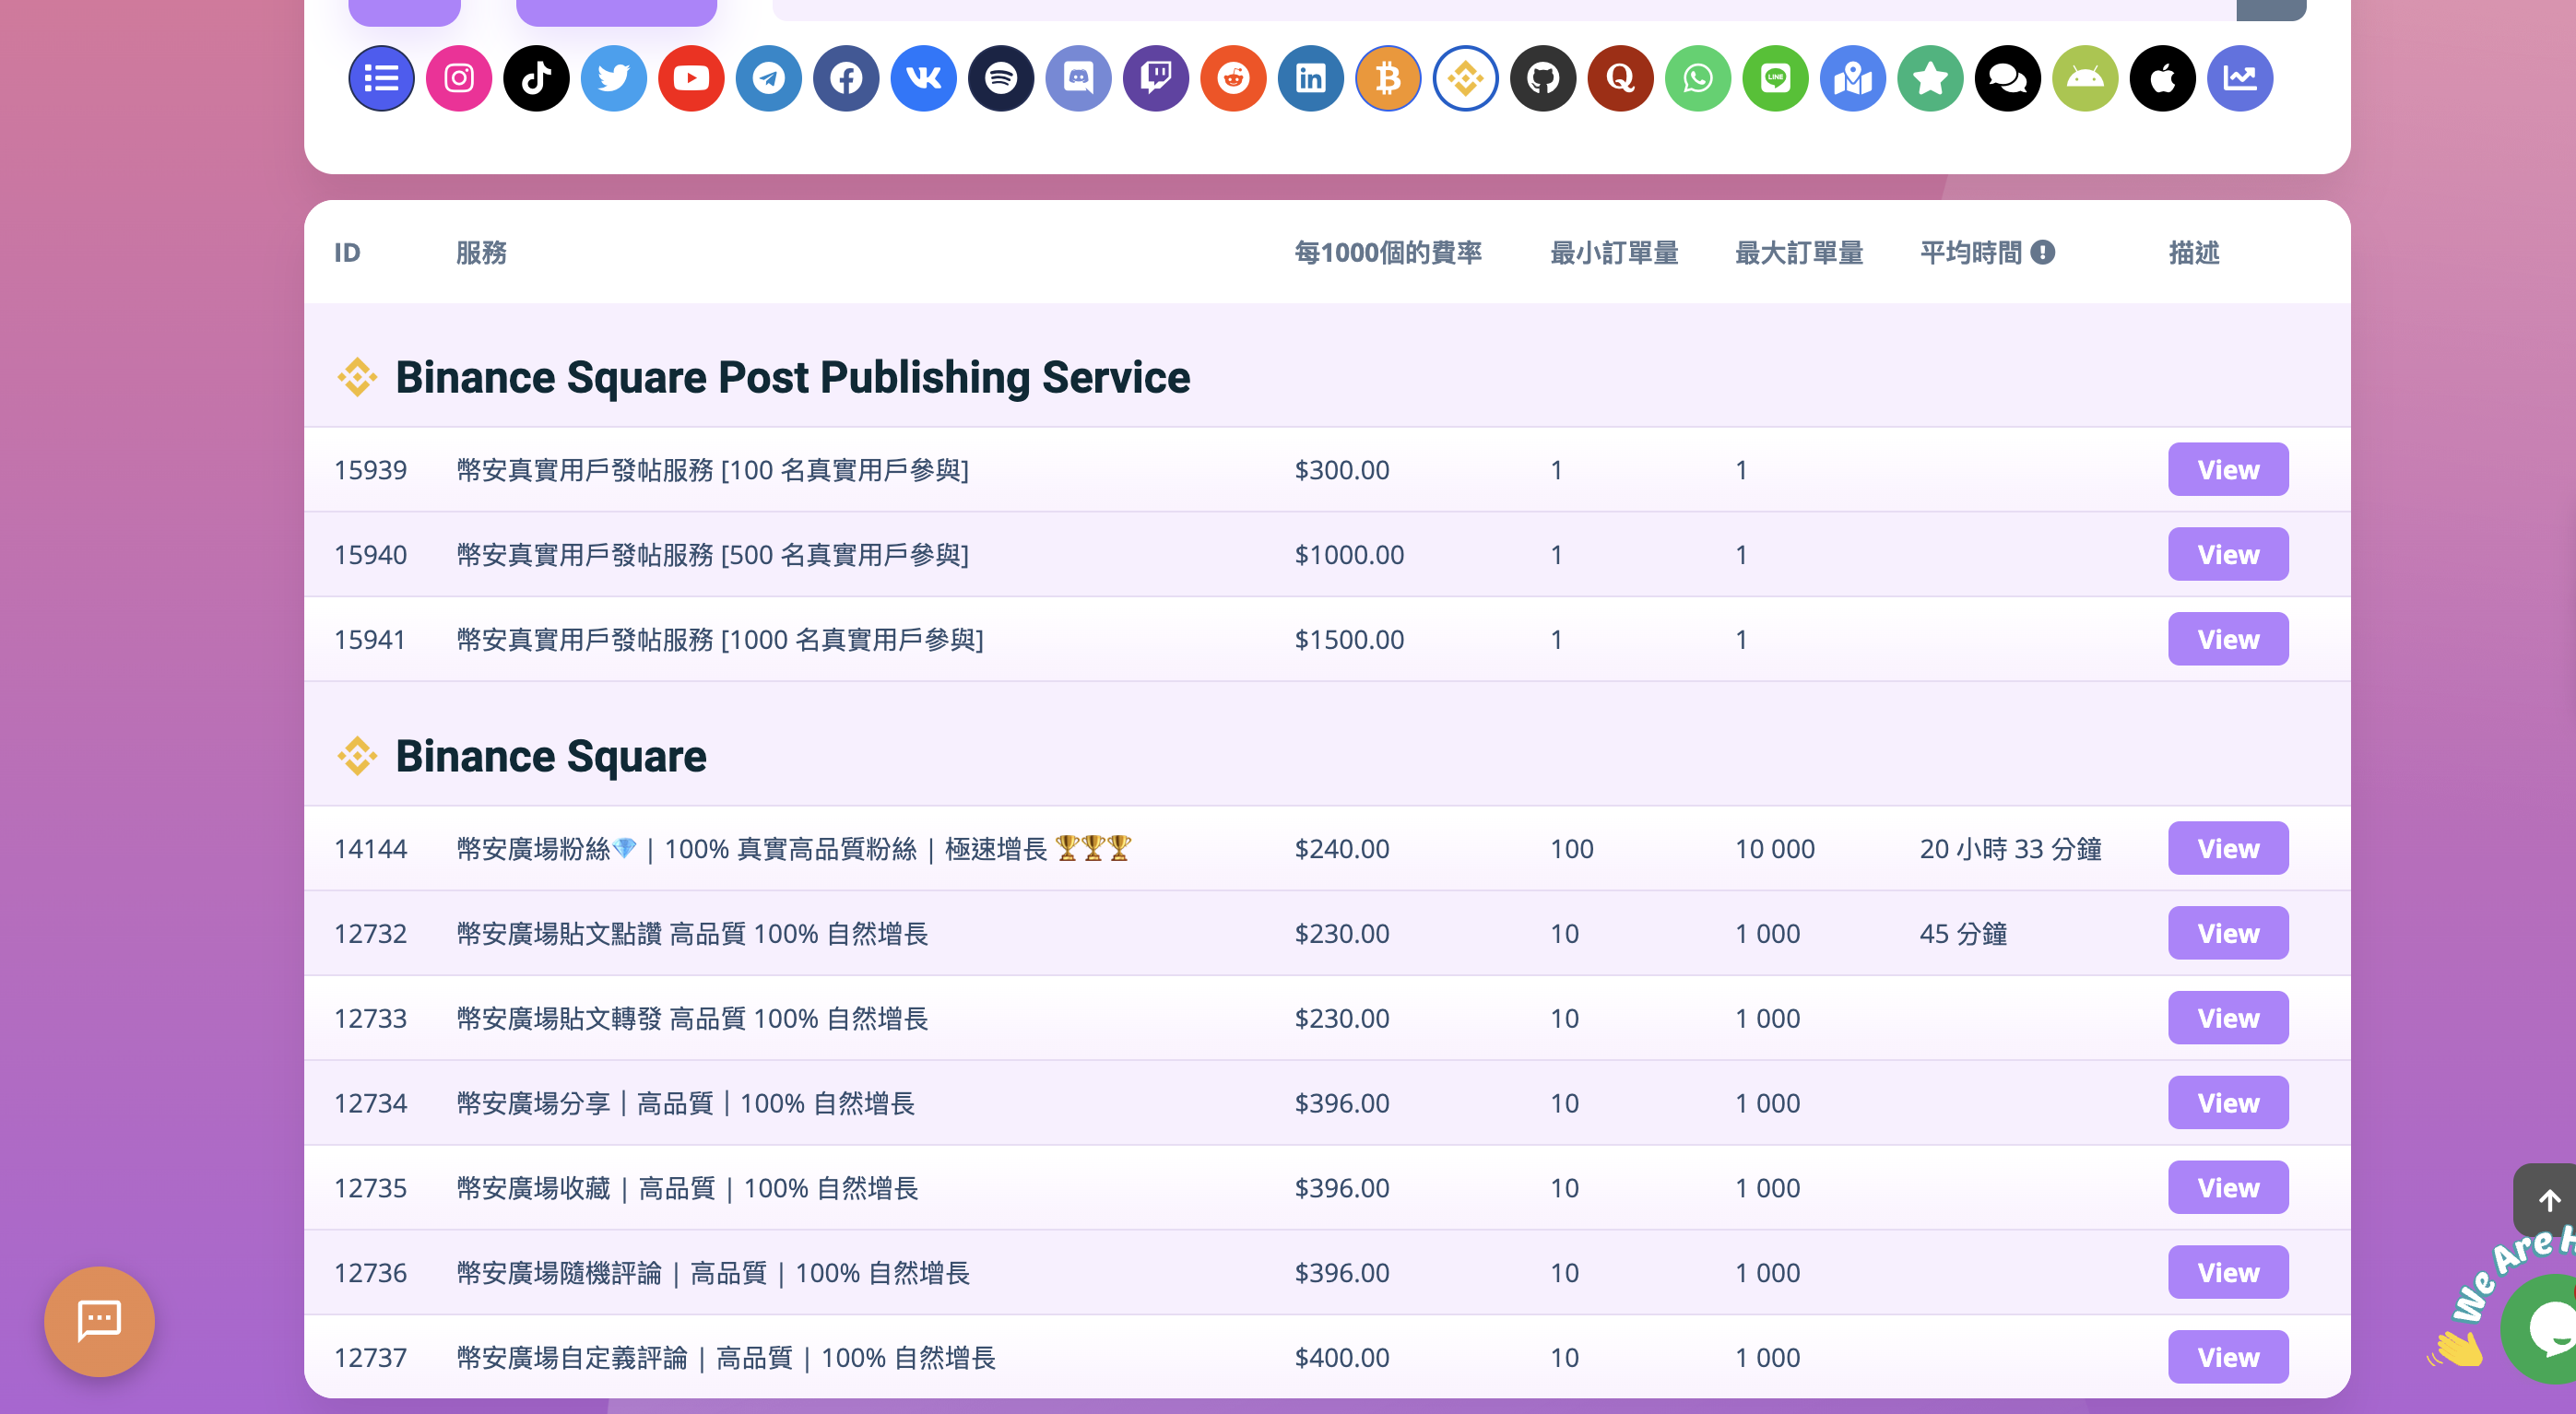This screenshot has height=1414, width=2576.
Task: Show all services list icon
Action: point(381,78)
